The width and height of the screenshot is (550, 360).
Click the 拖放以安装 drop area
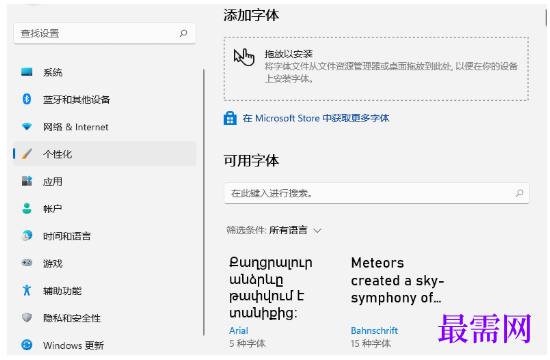[376, 69]
